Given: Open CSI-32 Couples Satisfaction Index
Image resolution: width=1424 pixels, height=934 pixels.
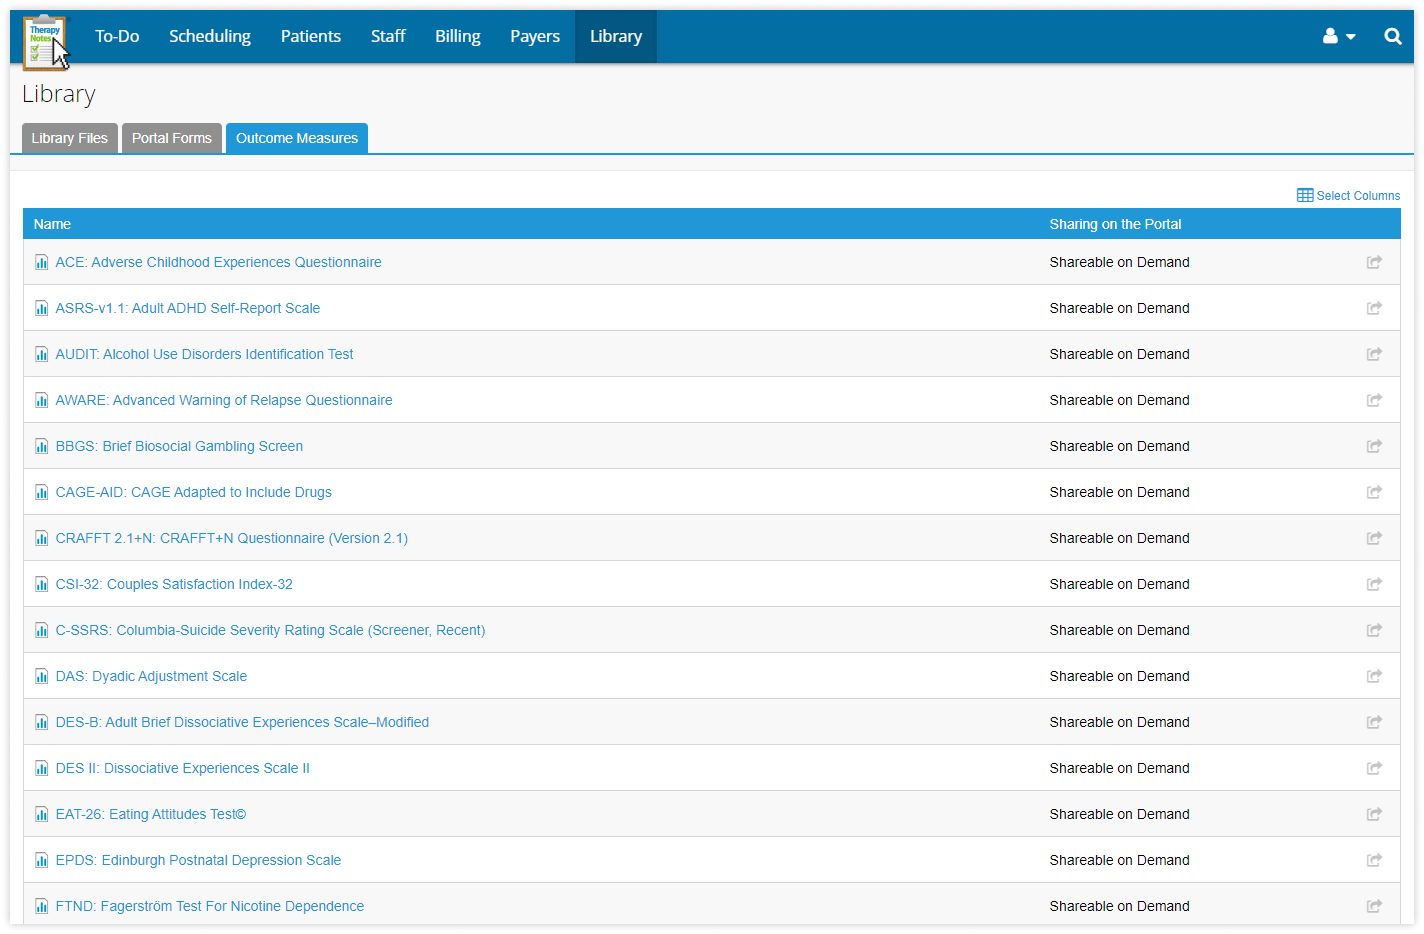Looking at the screenshot, I should point(174,584).
